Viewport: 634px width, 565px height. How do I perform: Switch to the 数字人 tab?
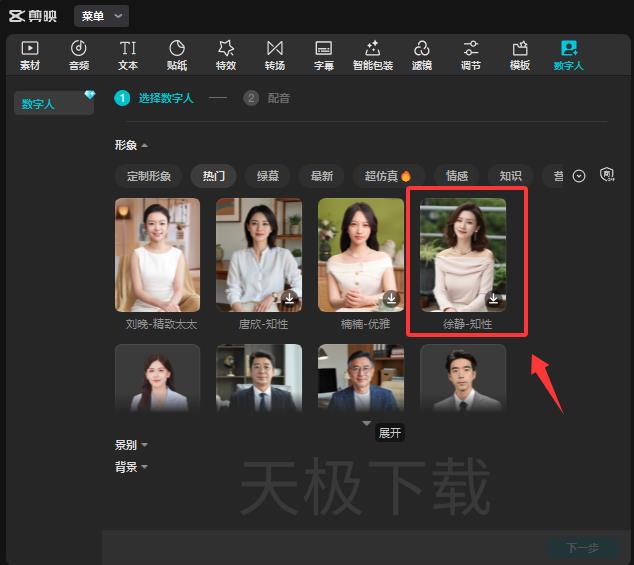[x=568, y=54]
